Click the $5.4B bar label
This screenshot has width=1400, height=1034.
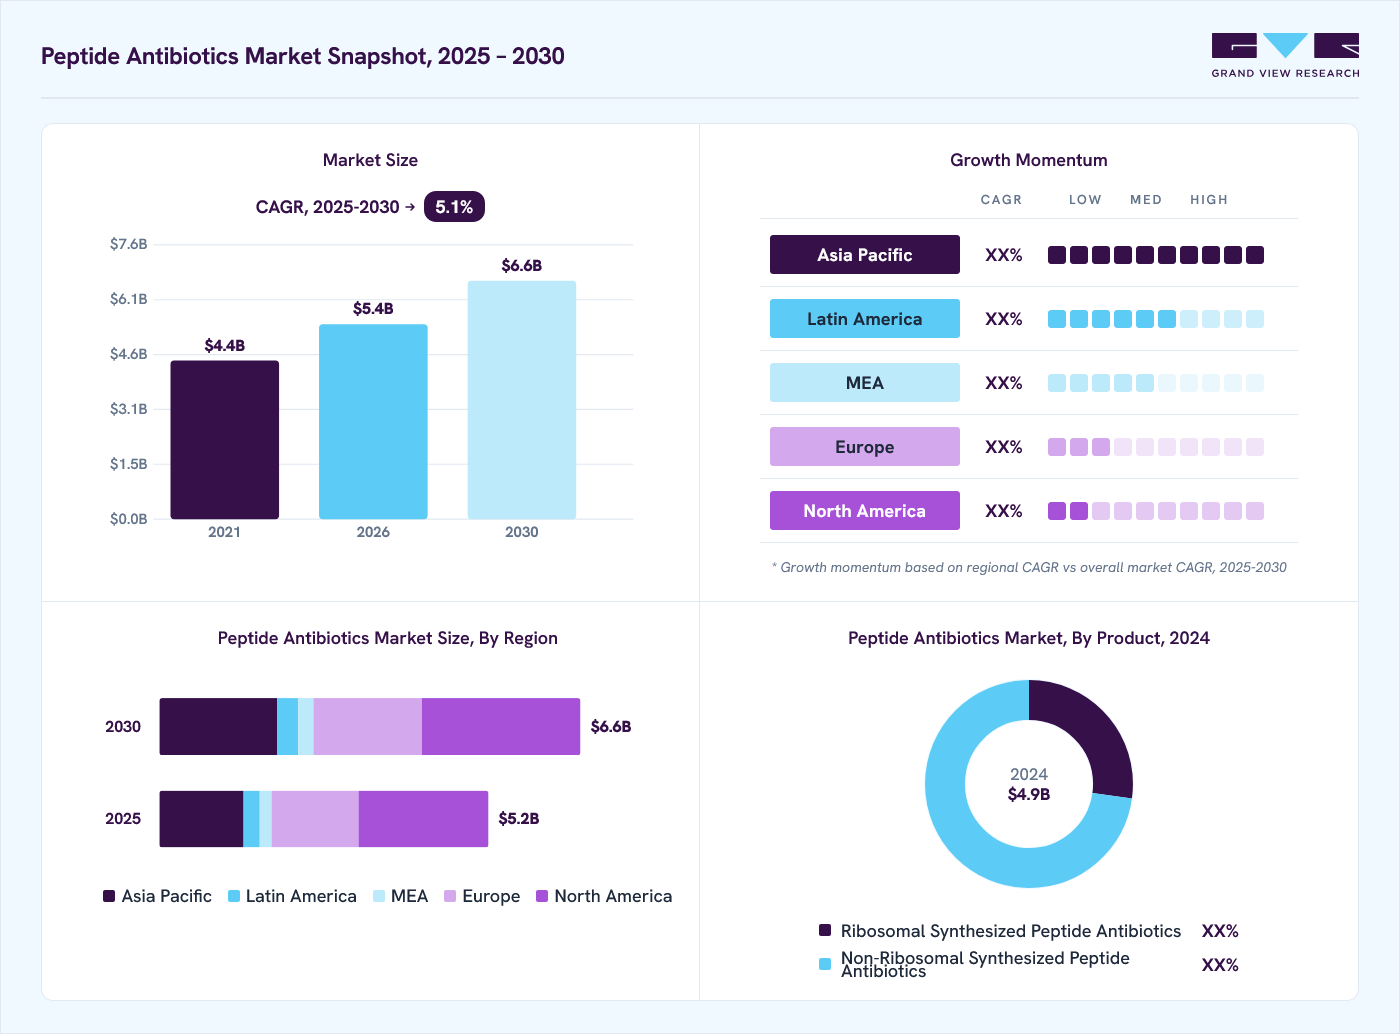click(373, 308)
